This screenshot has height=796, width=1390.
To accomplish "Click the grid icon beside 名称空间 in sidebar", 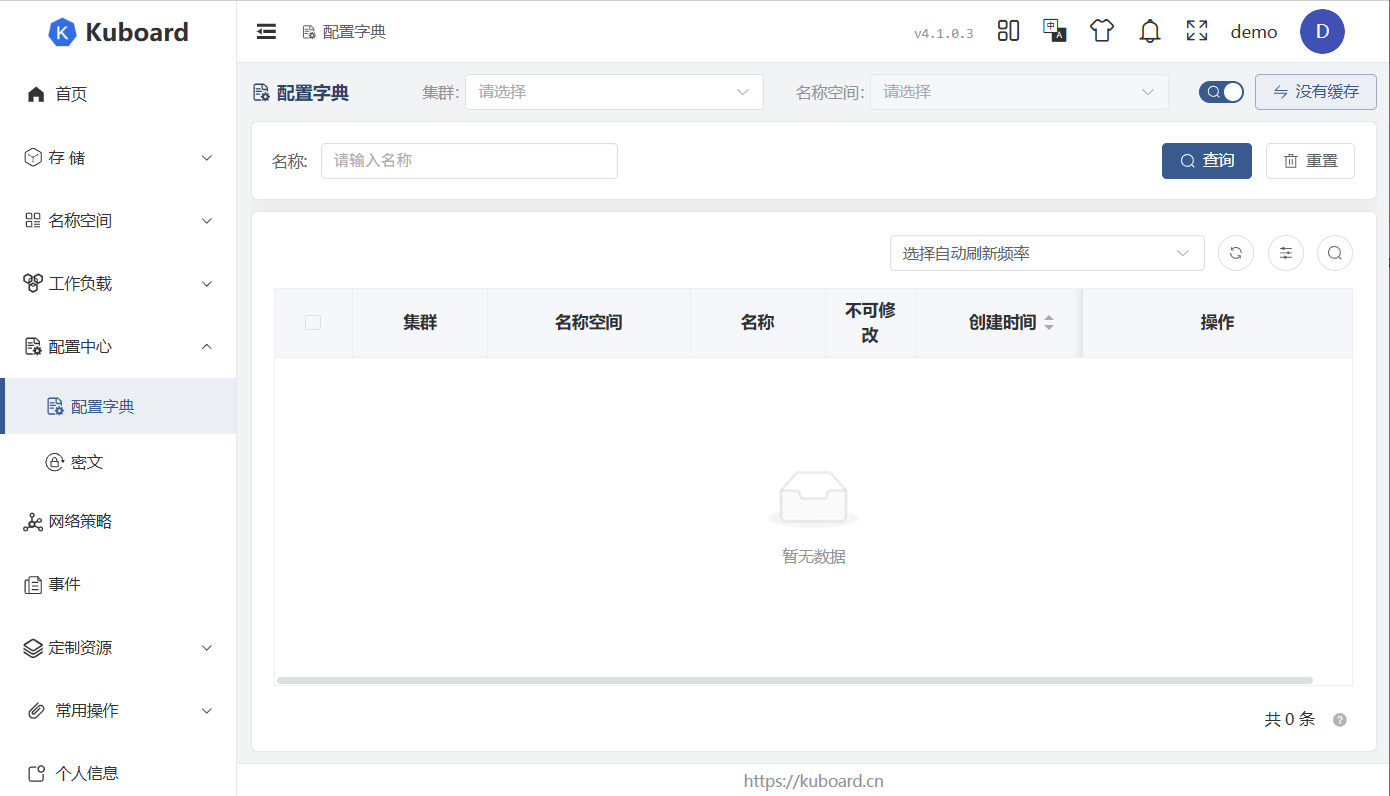I will tap(33, 220).
